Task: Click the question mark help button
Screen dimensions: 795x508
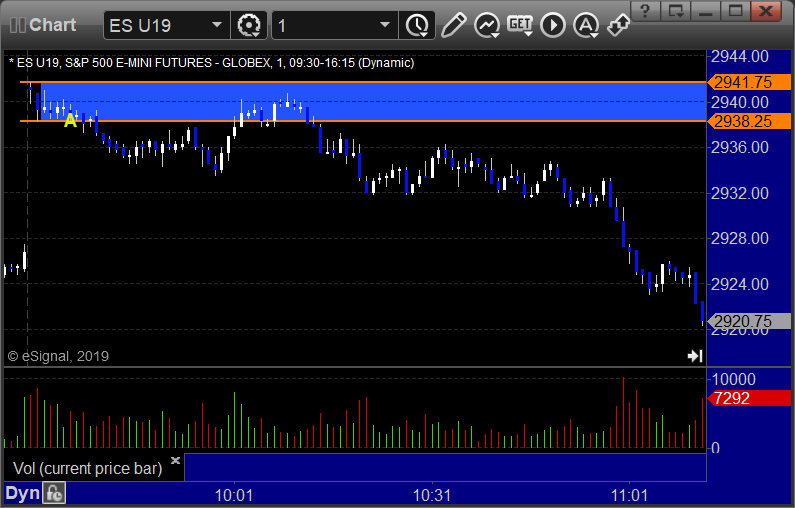Action: coord(645,11)
